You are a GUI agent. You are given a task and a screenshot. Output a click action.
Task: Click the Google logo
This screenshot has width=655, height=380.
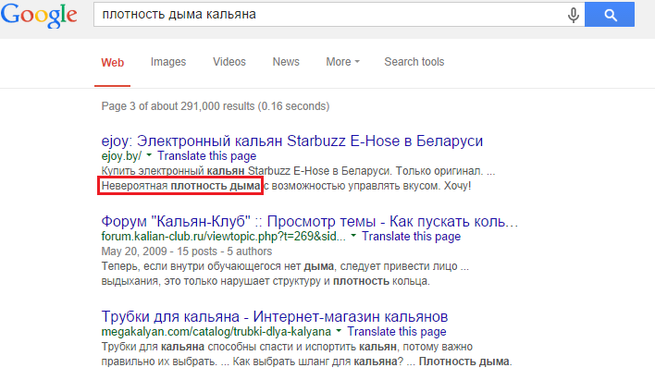(39, 15)
